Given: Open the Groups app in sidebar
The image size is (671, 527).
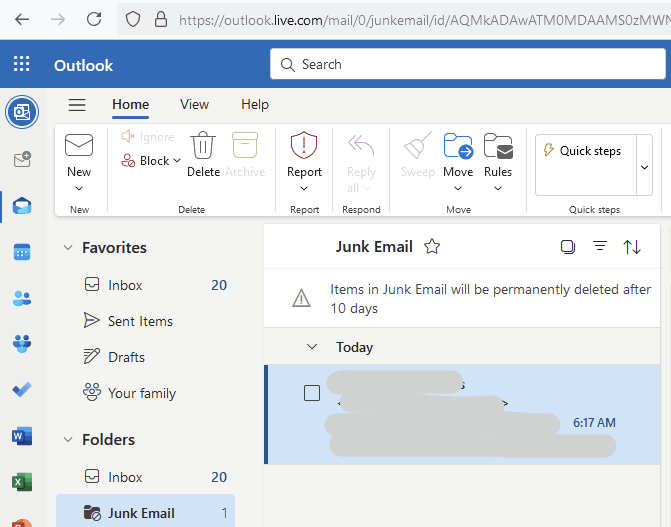Looking at the screenshot, I should click(x=22, y=344).
